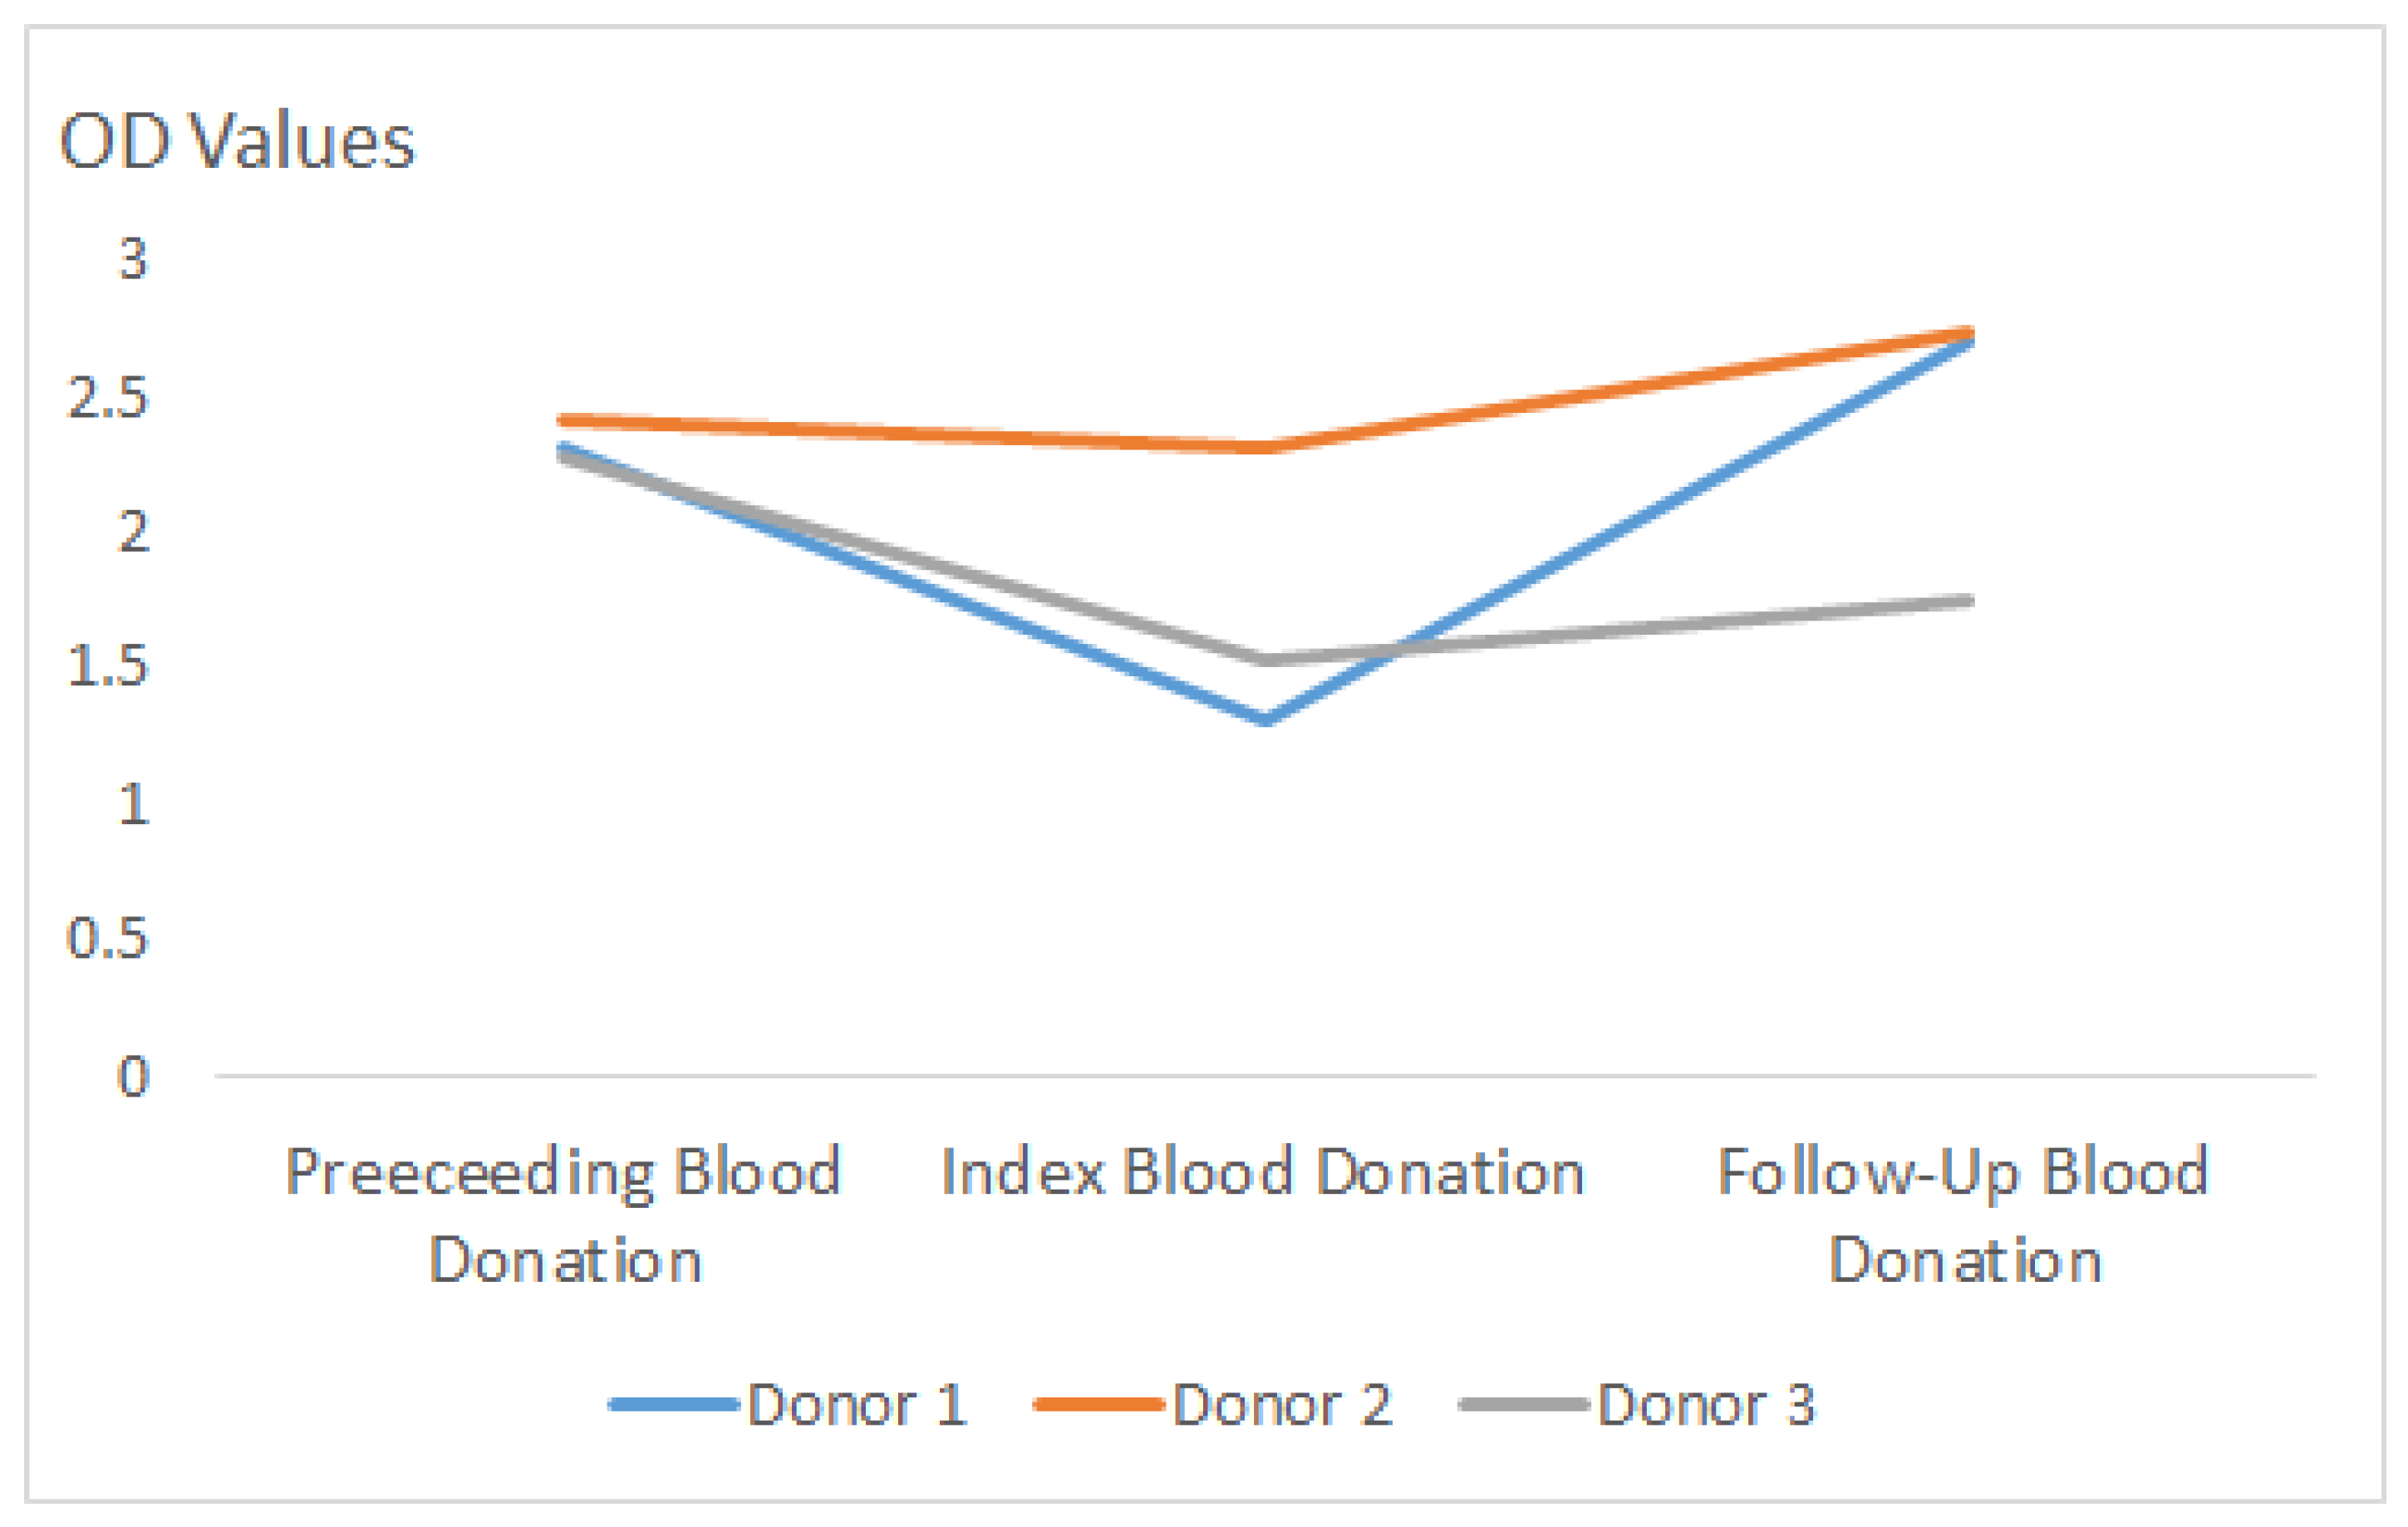Click the gray Donor 3 legend line swatch
The image size is (2408, 1527).
(1523, 1405)
